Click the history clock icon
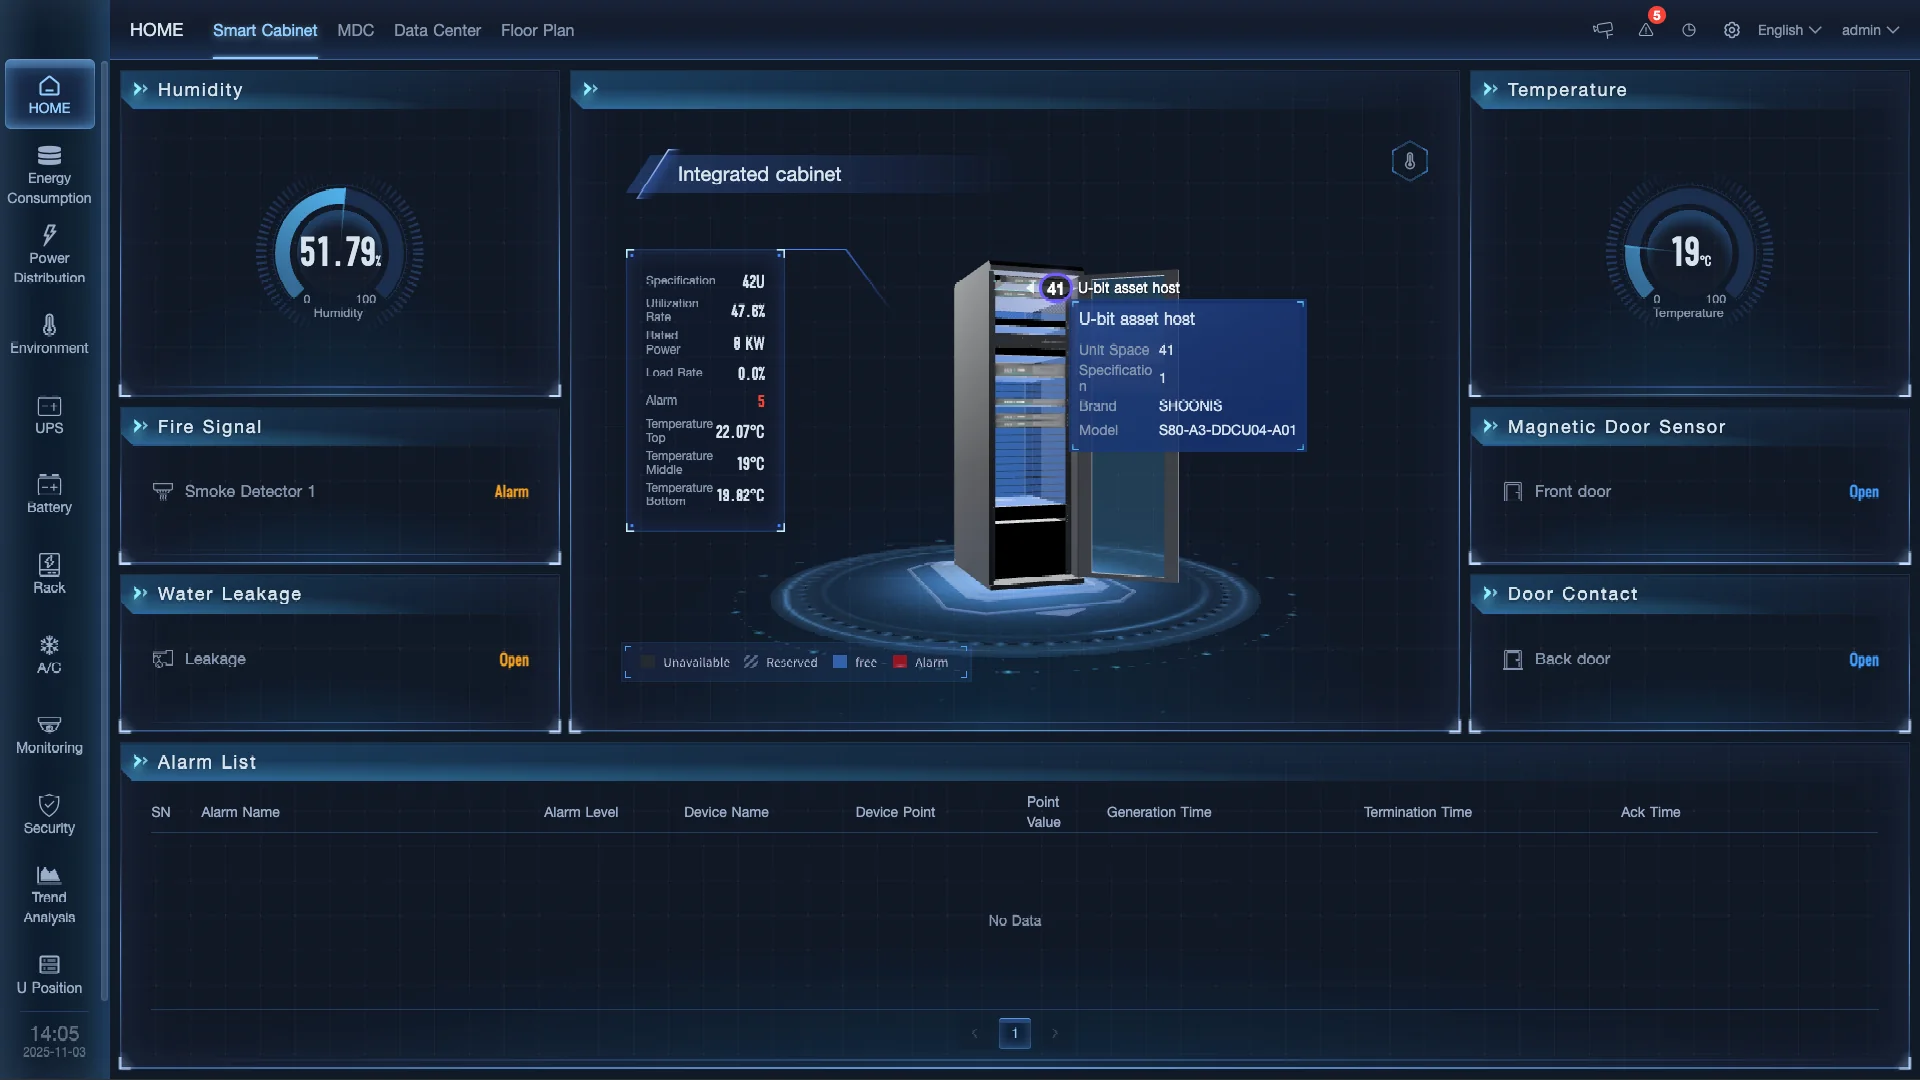 pyautogui.click(x=1688, y=30)
